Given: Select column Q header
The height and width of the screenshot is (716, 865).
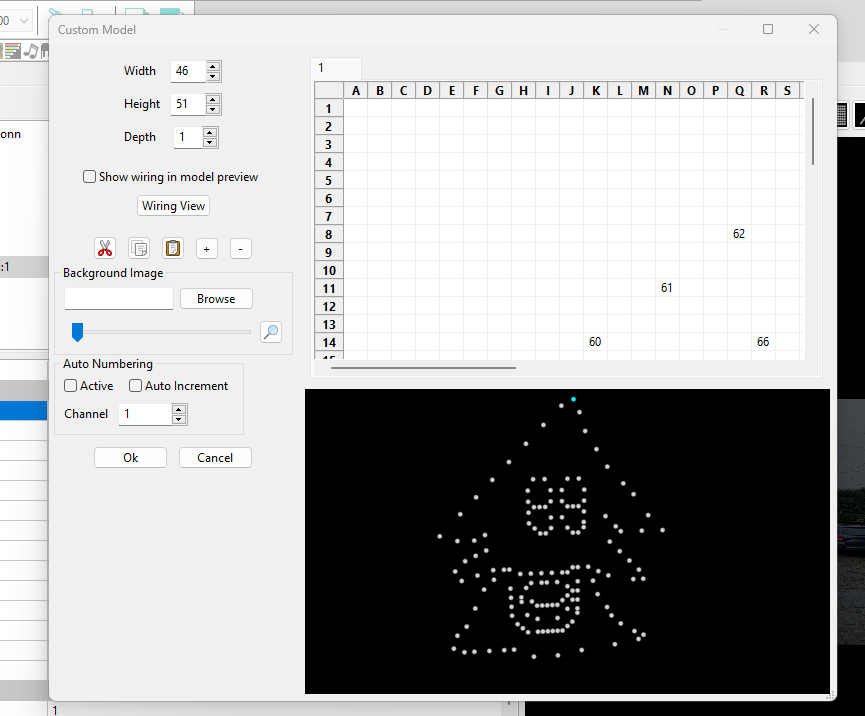Looking at the screenshot, I should click(x=739, y=90).
